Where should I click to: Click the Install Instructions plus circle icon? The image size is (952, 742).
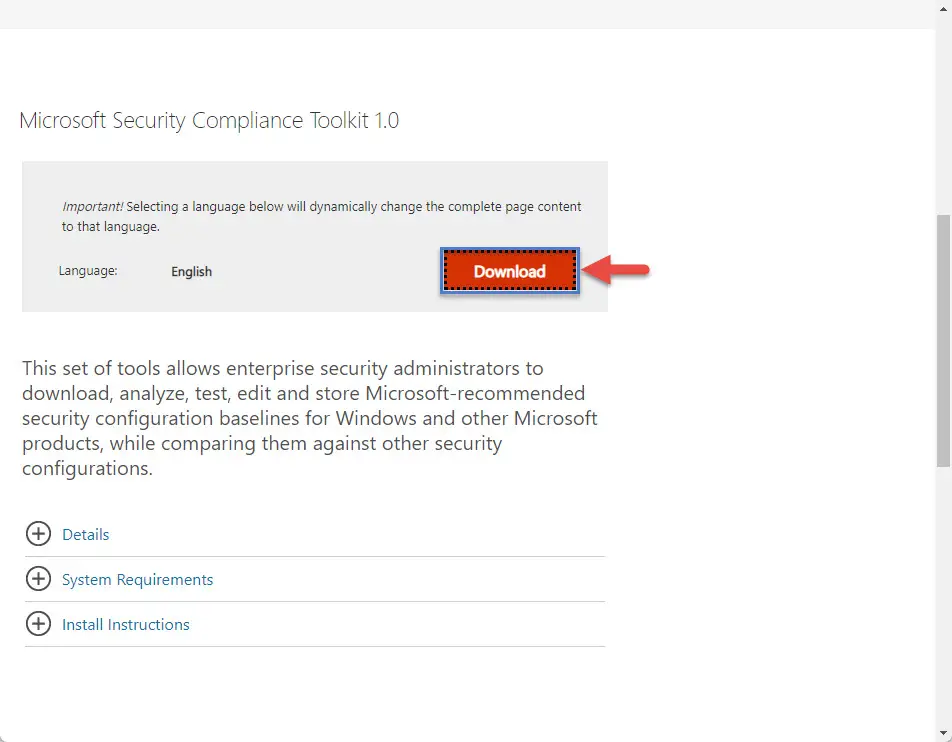[x=38, y=624]
